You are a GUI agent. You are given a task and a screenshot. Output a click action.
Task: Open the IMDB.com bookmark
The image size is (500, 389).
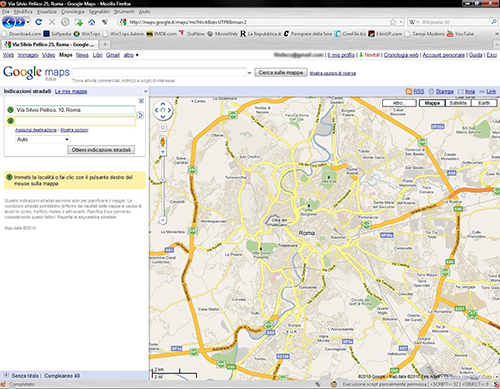(x=161, y=34)
